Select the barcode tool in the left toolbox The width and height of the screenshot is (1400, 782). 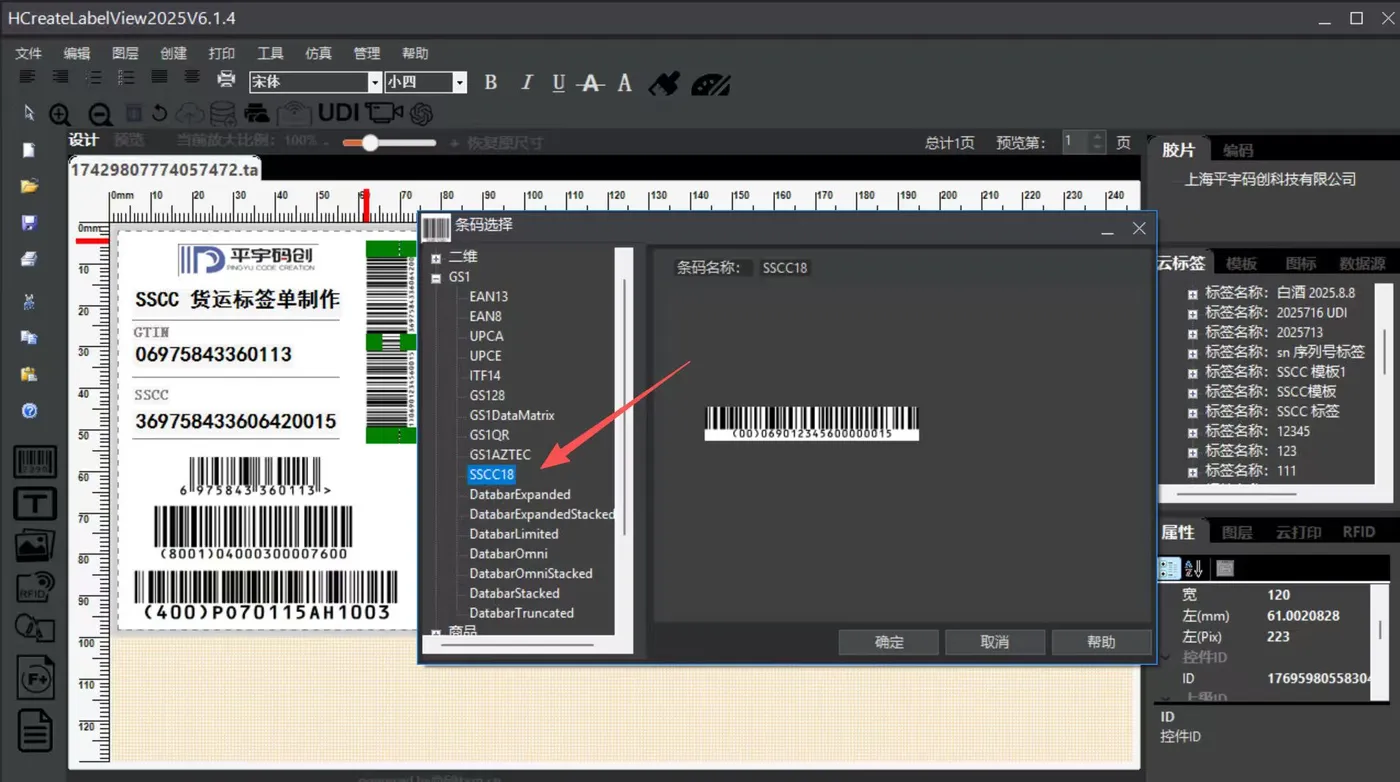35,462
